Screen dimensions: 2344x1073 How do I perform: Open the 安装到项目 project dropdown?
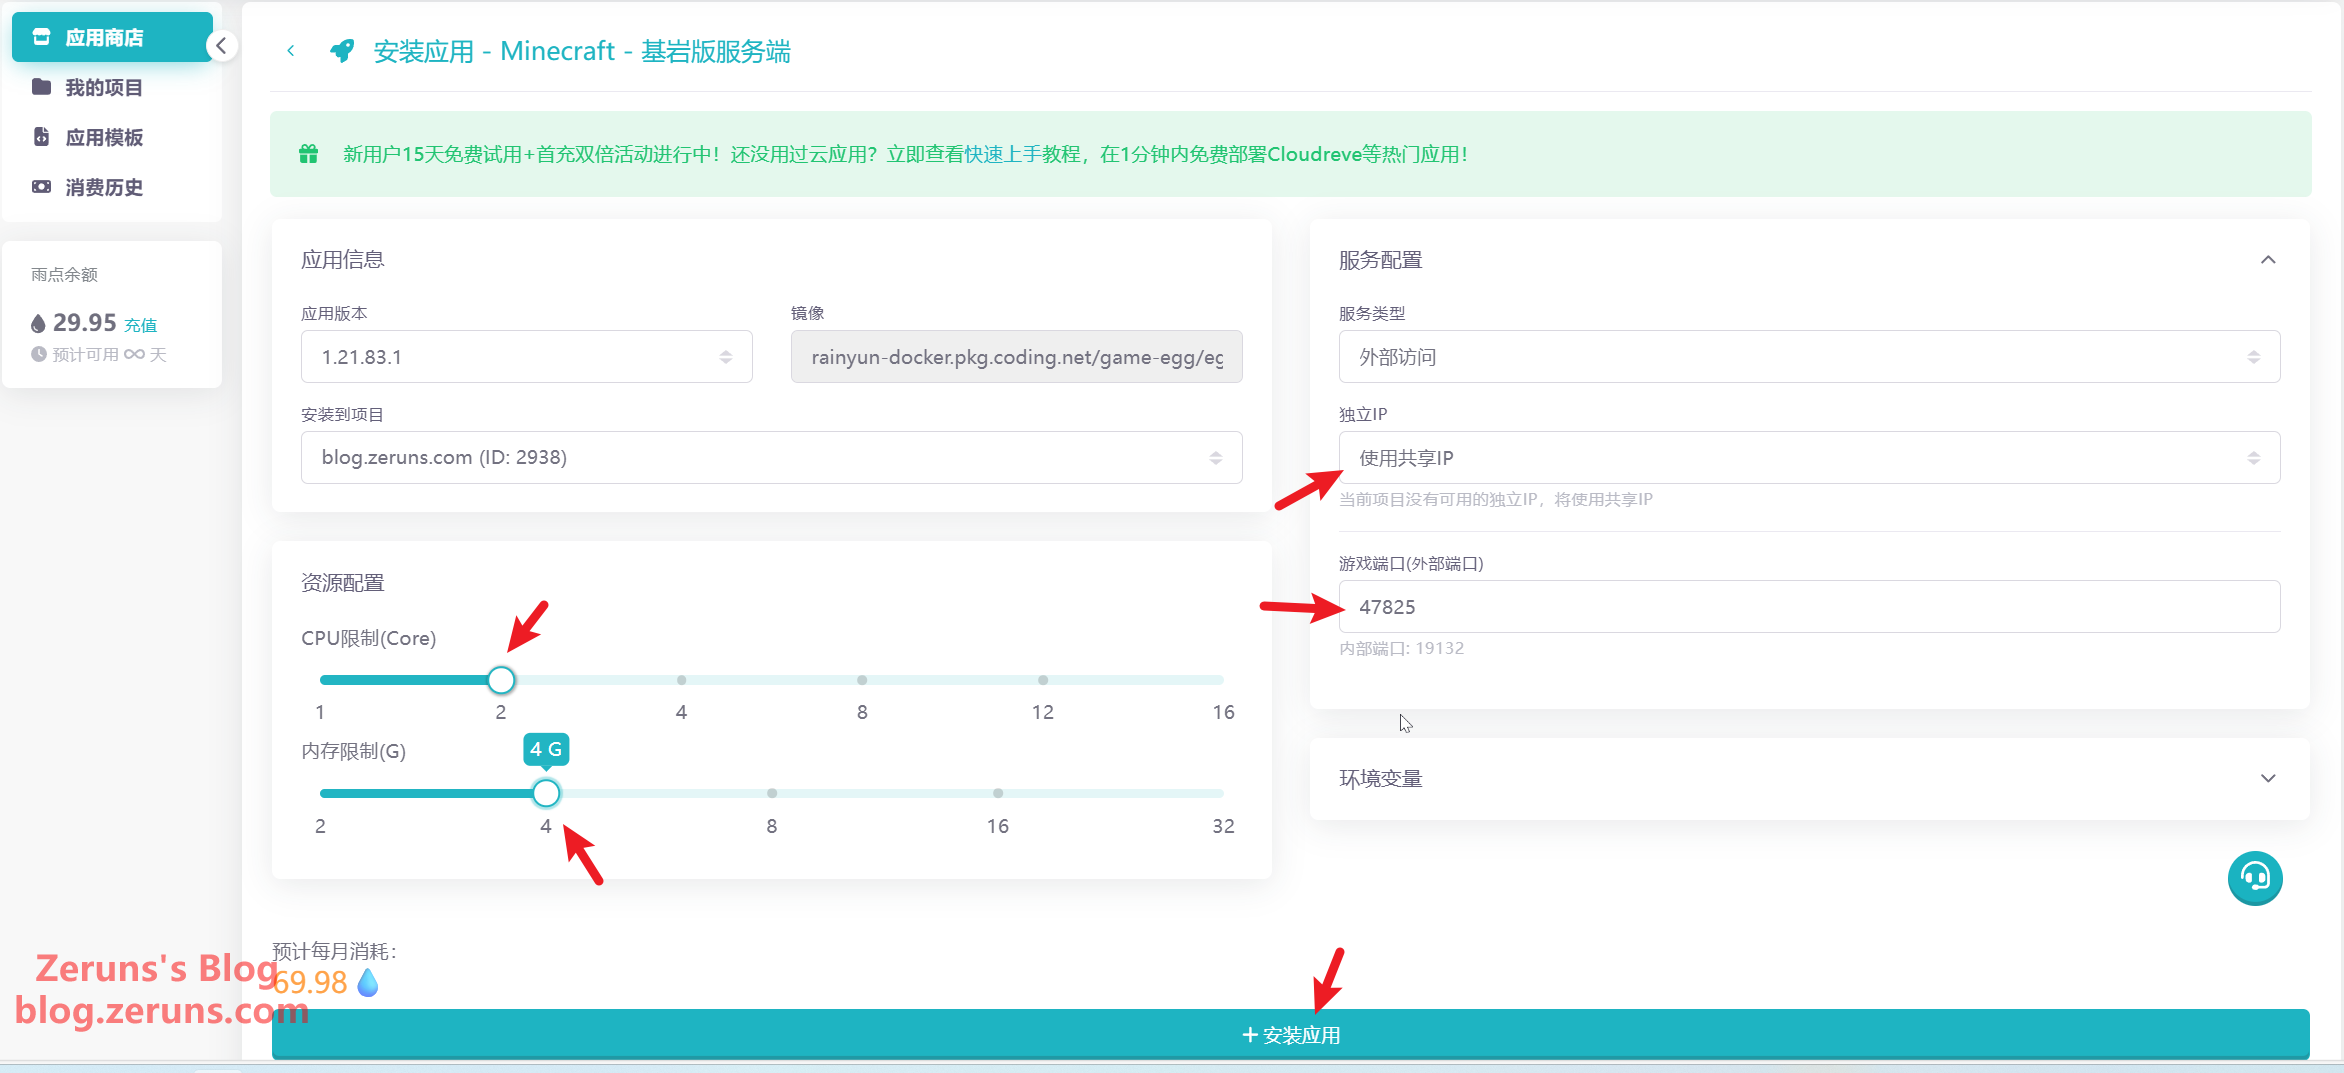click(770, 457)
